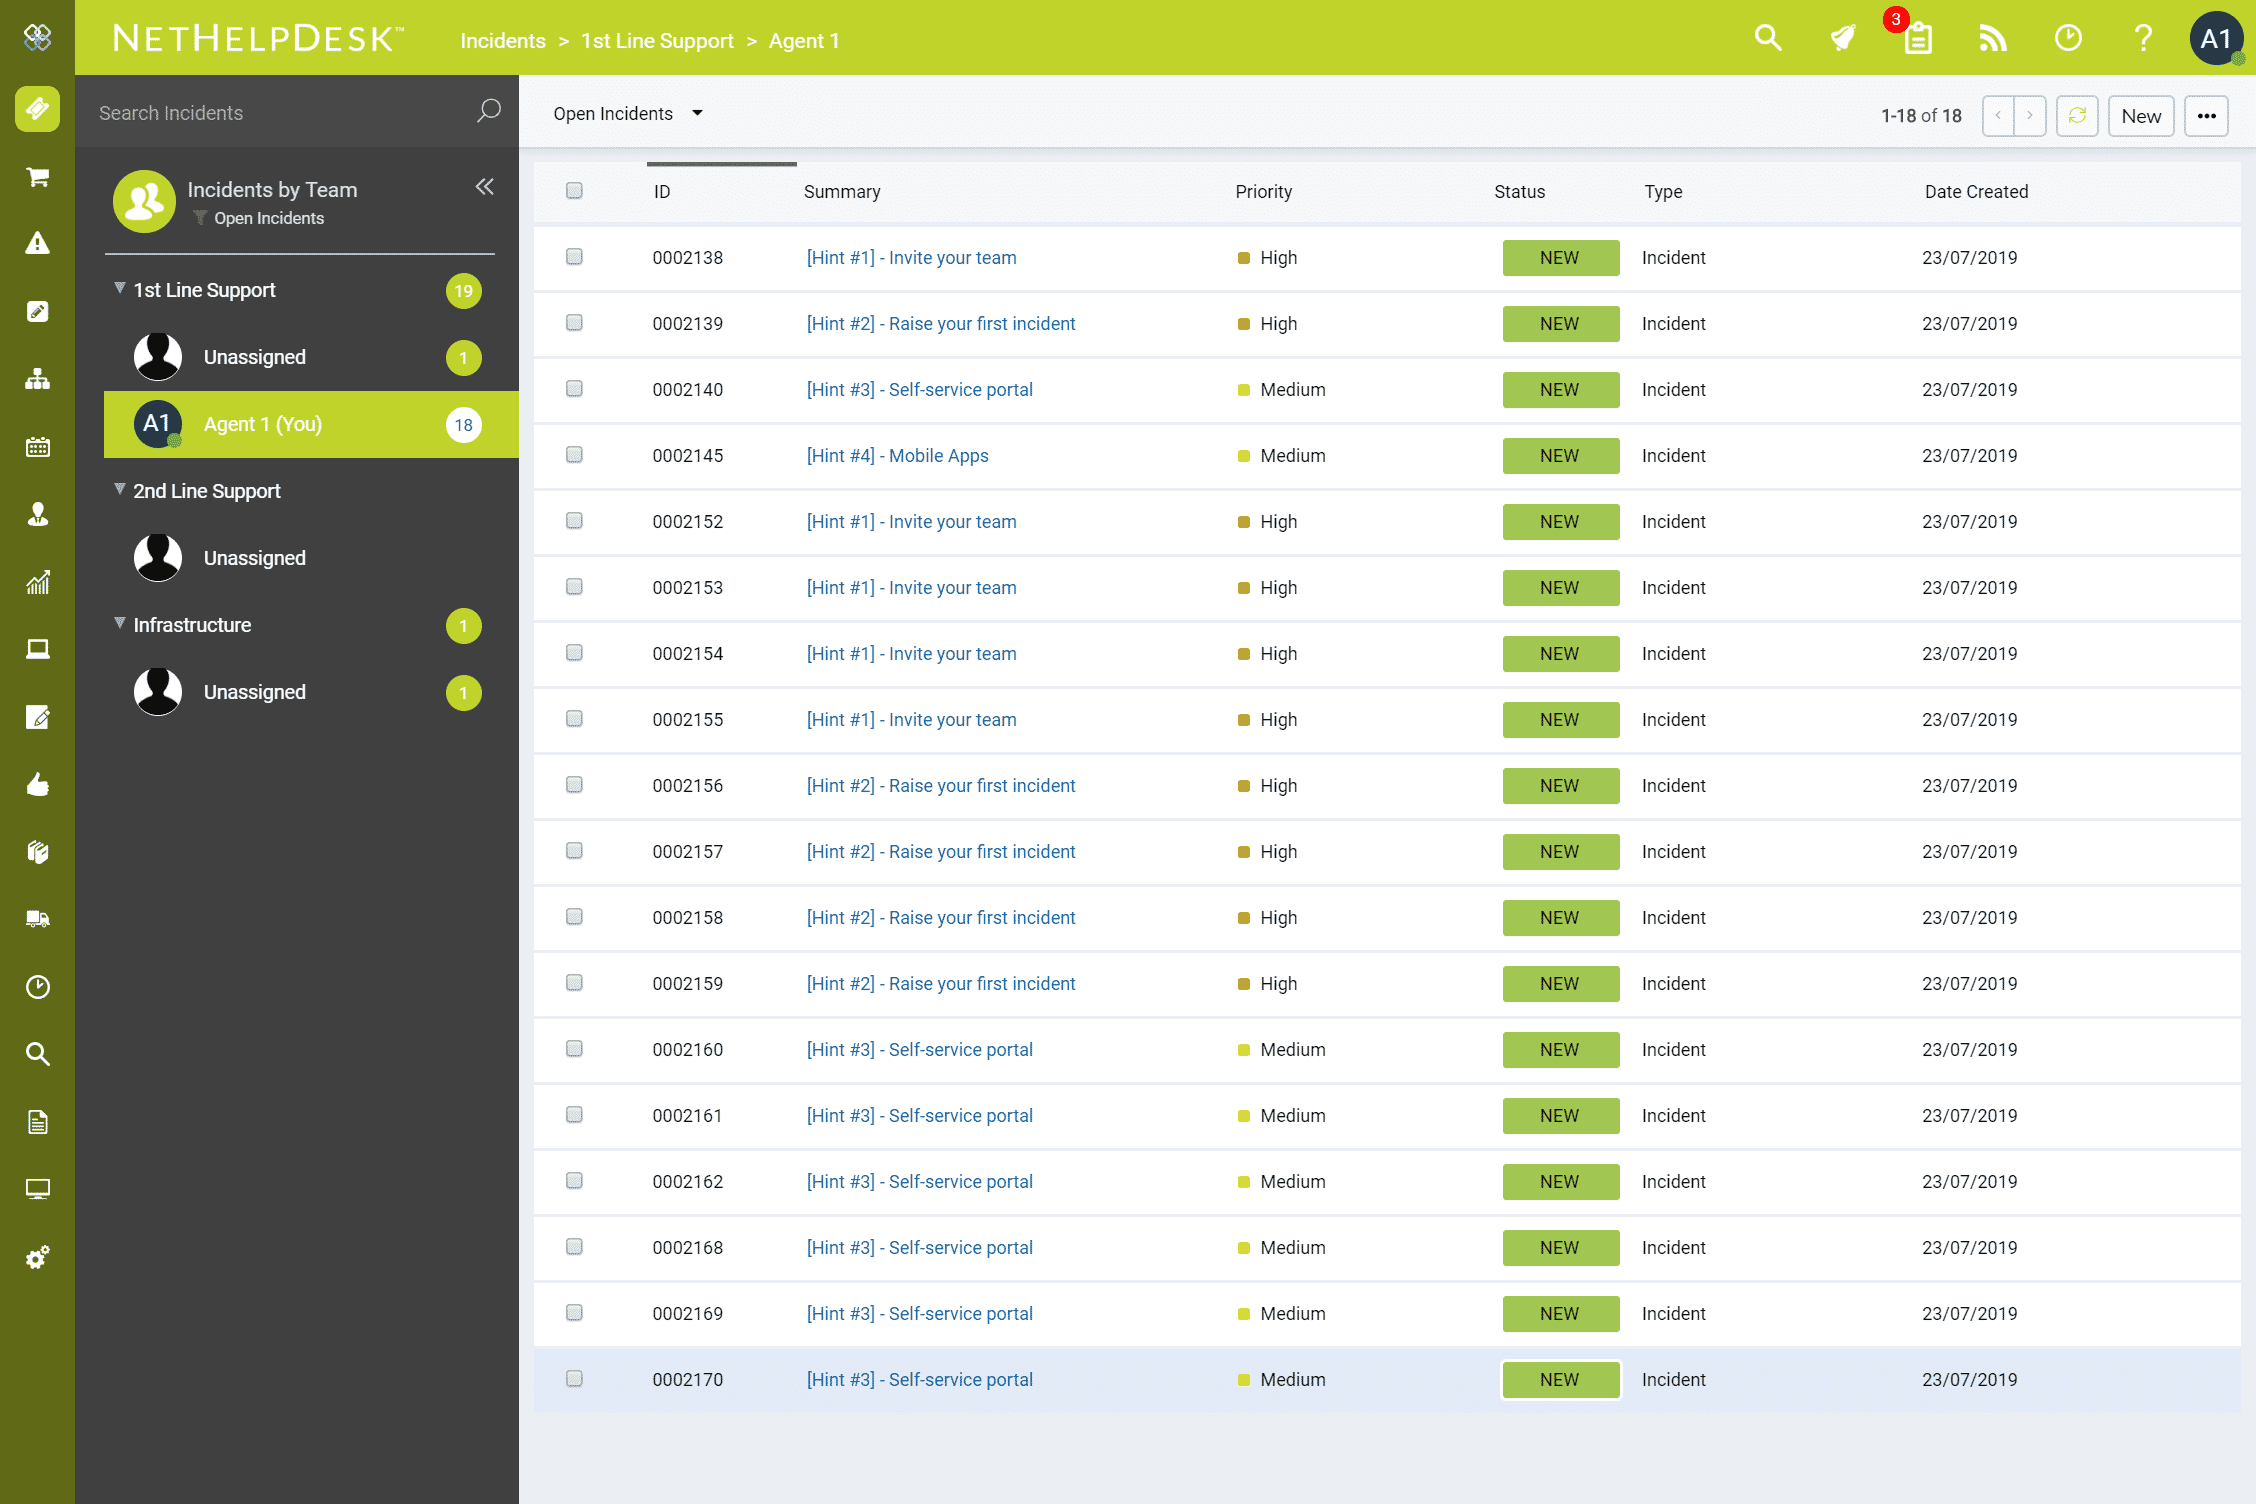Select the shopping cart sales icon
The image size is (2256, 1504).
(37, 176)
